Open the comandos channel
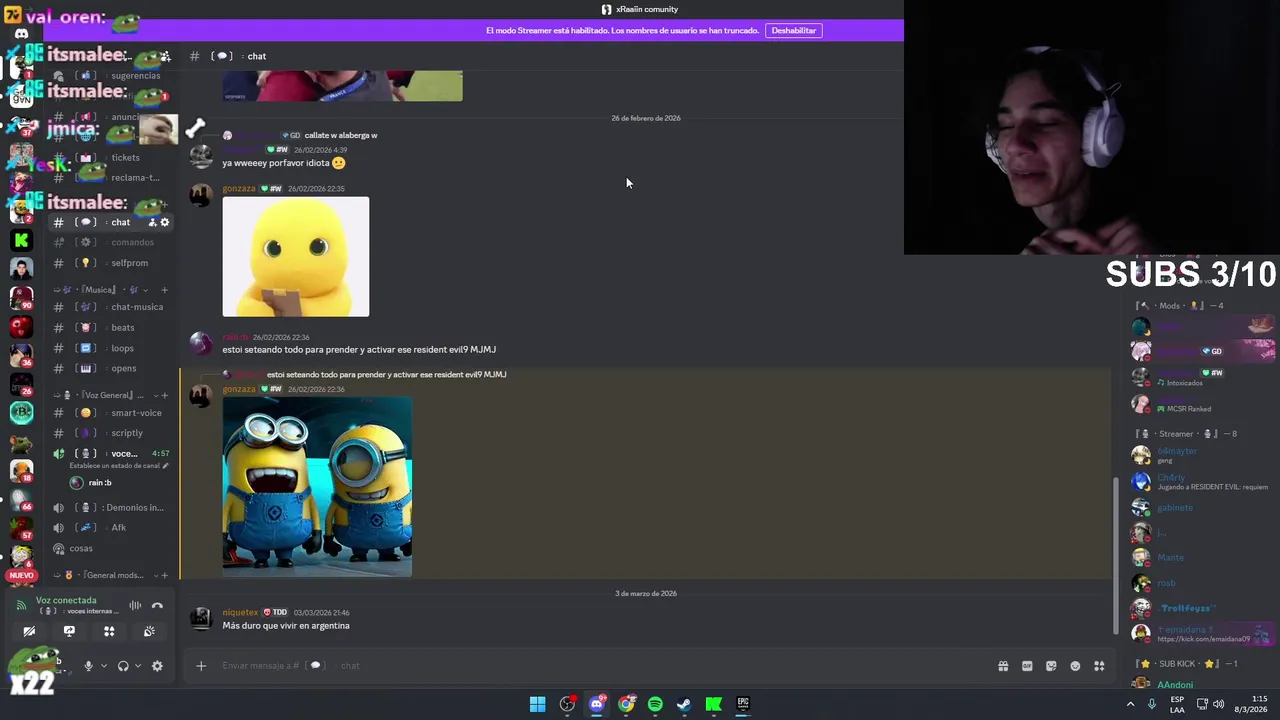 pyautogui.click(x=113, y=242)
